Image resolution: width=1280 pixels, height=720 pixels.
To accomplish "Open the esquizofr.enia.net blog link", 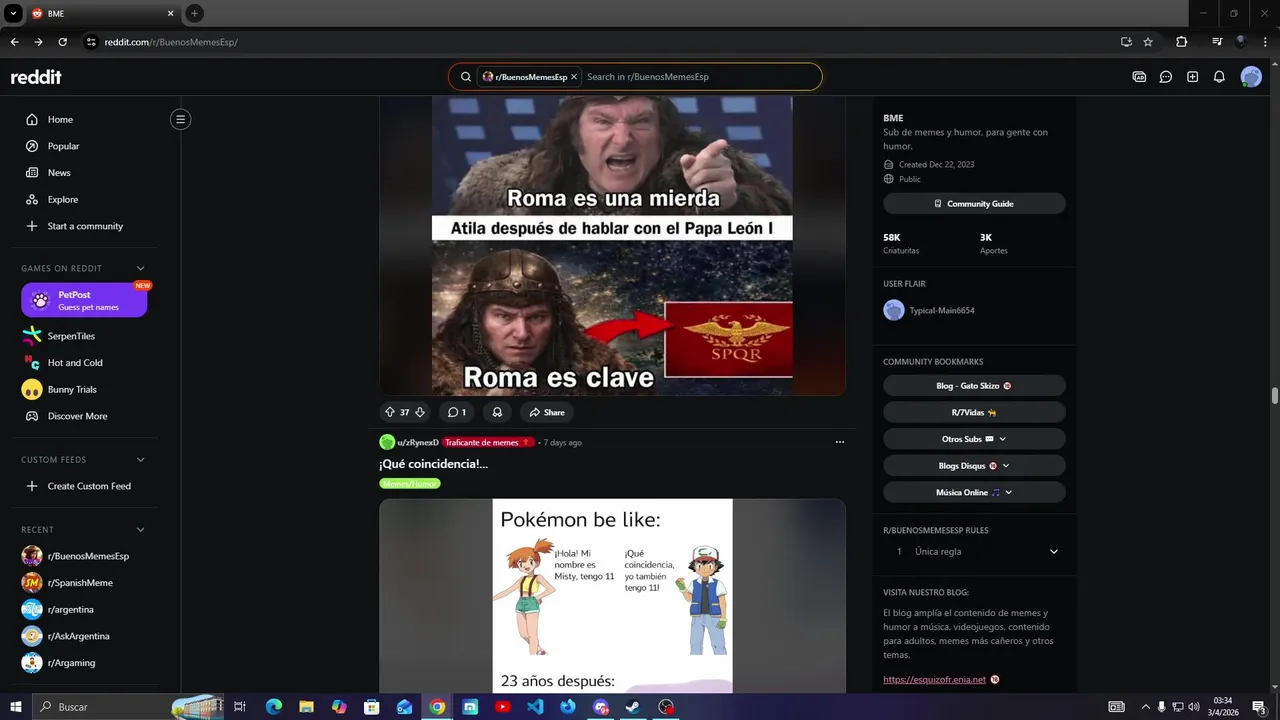I will 934,680.
